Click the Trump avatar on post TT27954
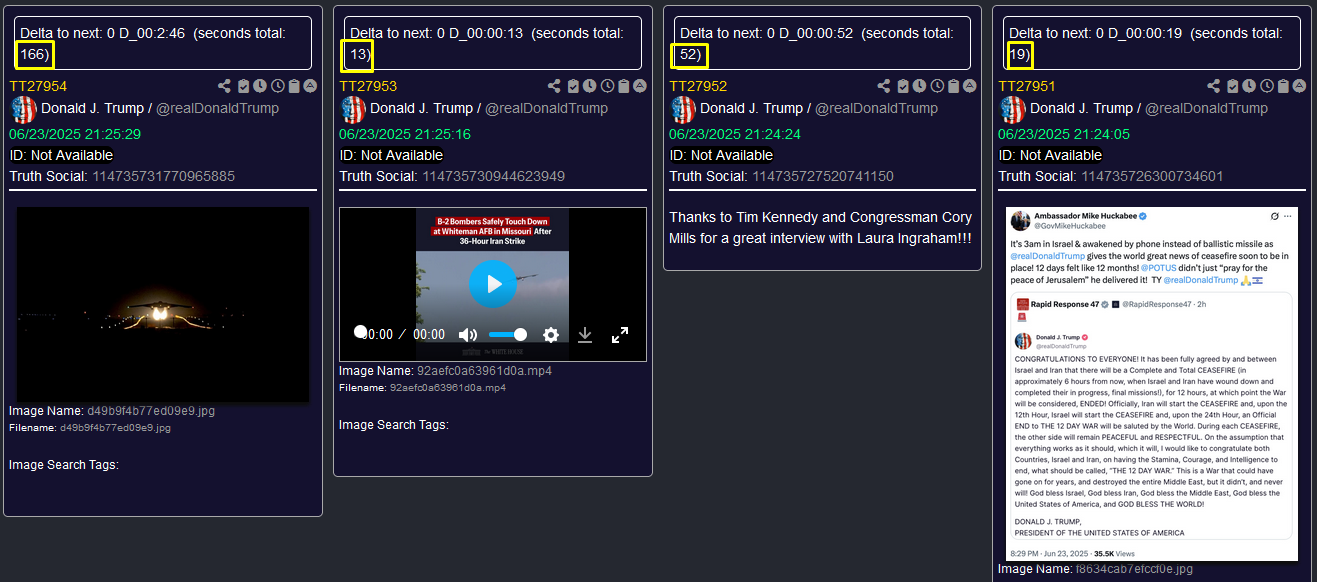This screenshot has width=1317, height=582. click(x=23, y=109)
